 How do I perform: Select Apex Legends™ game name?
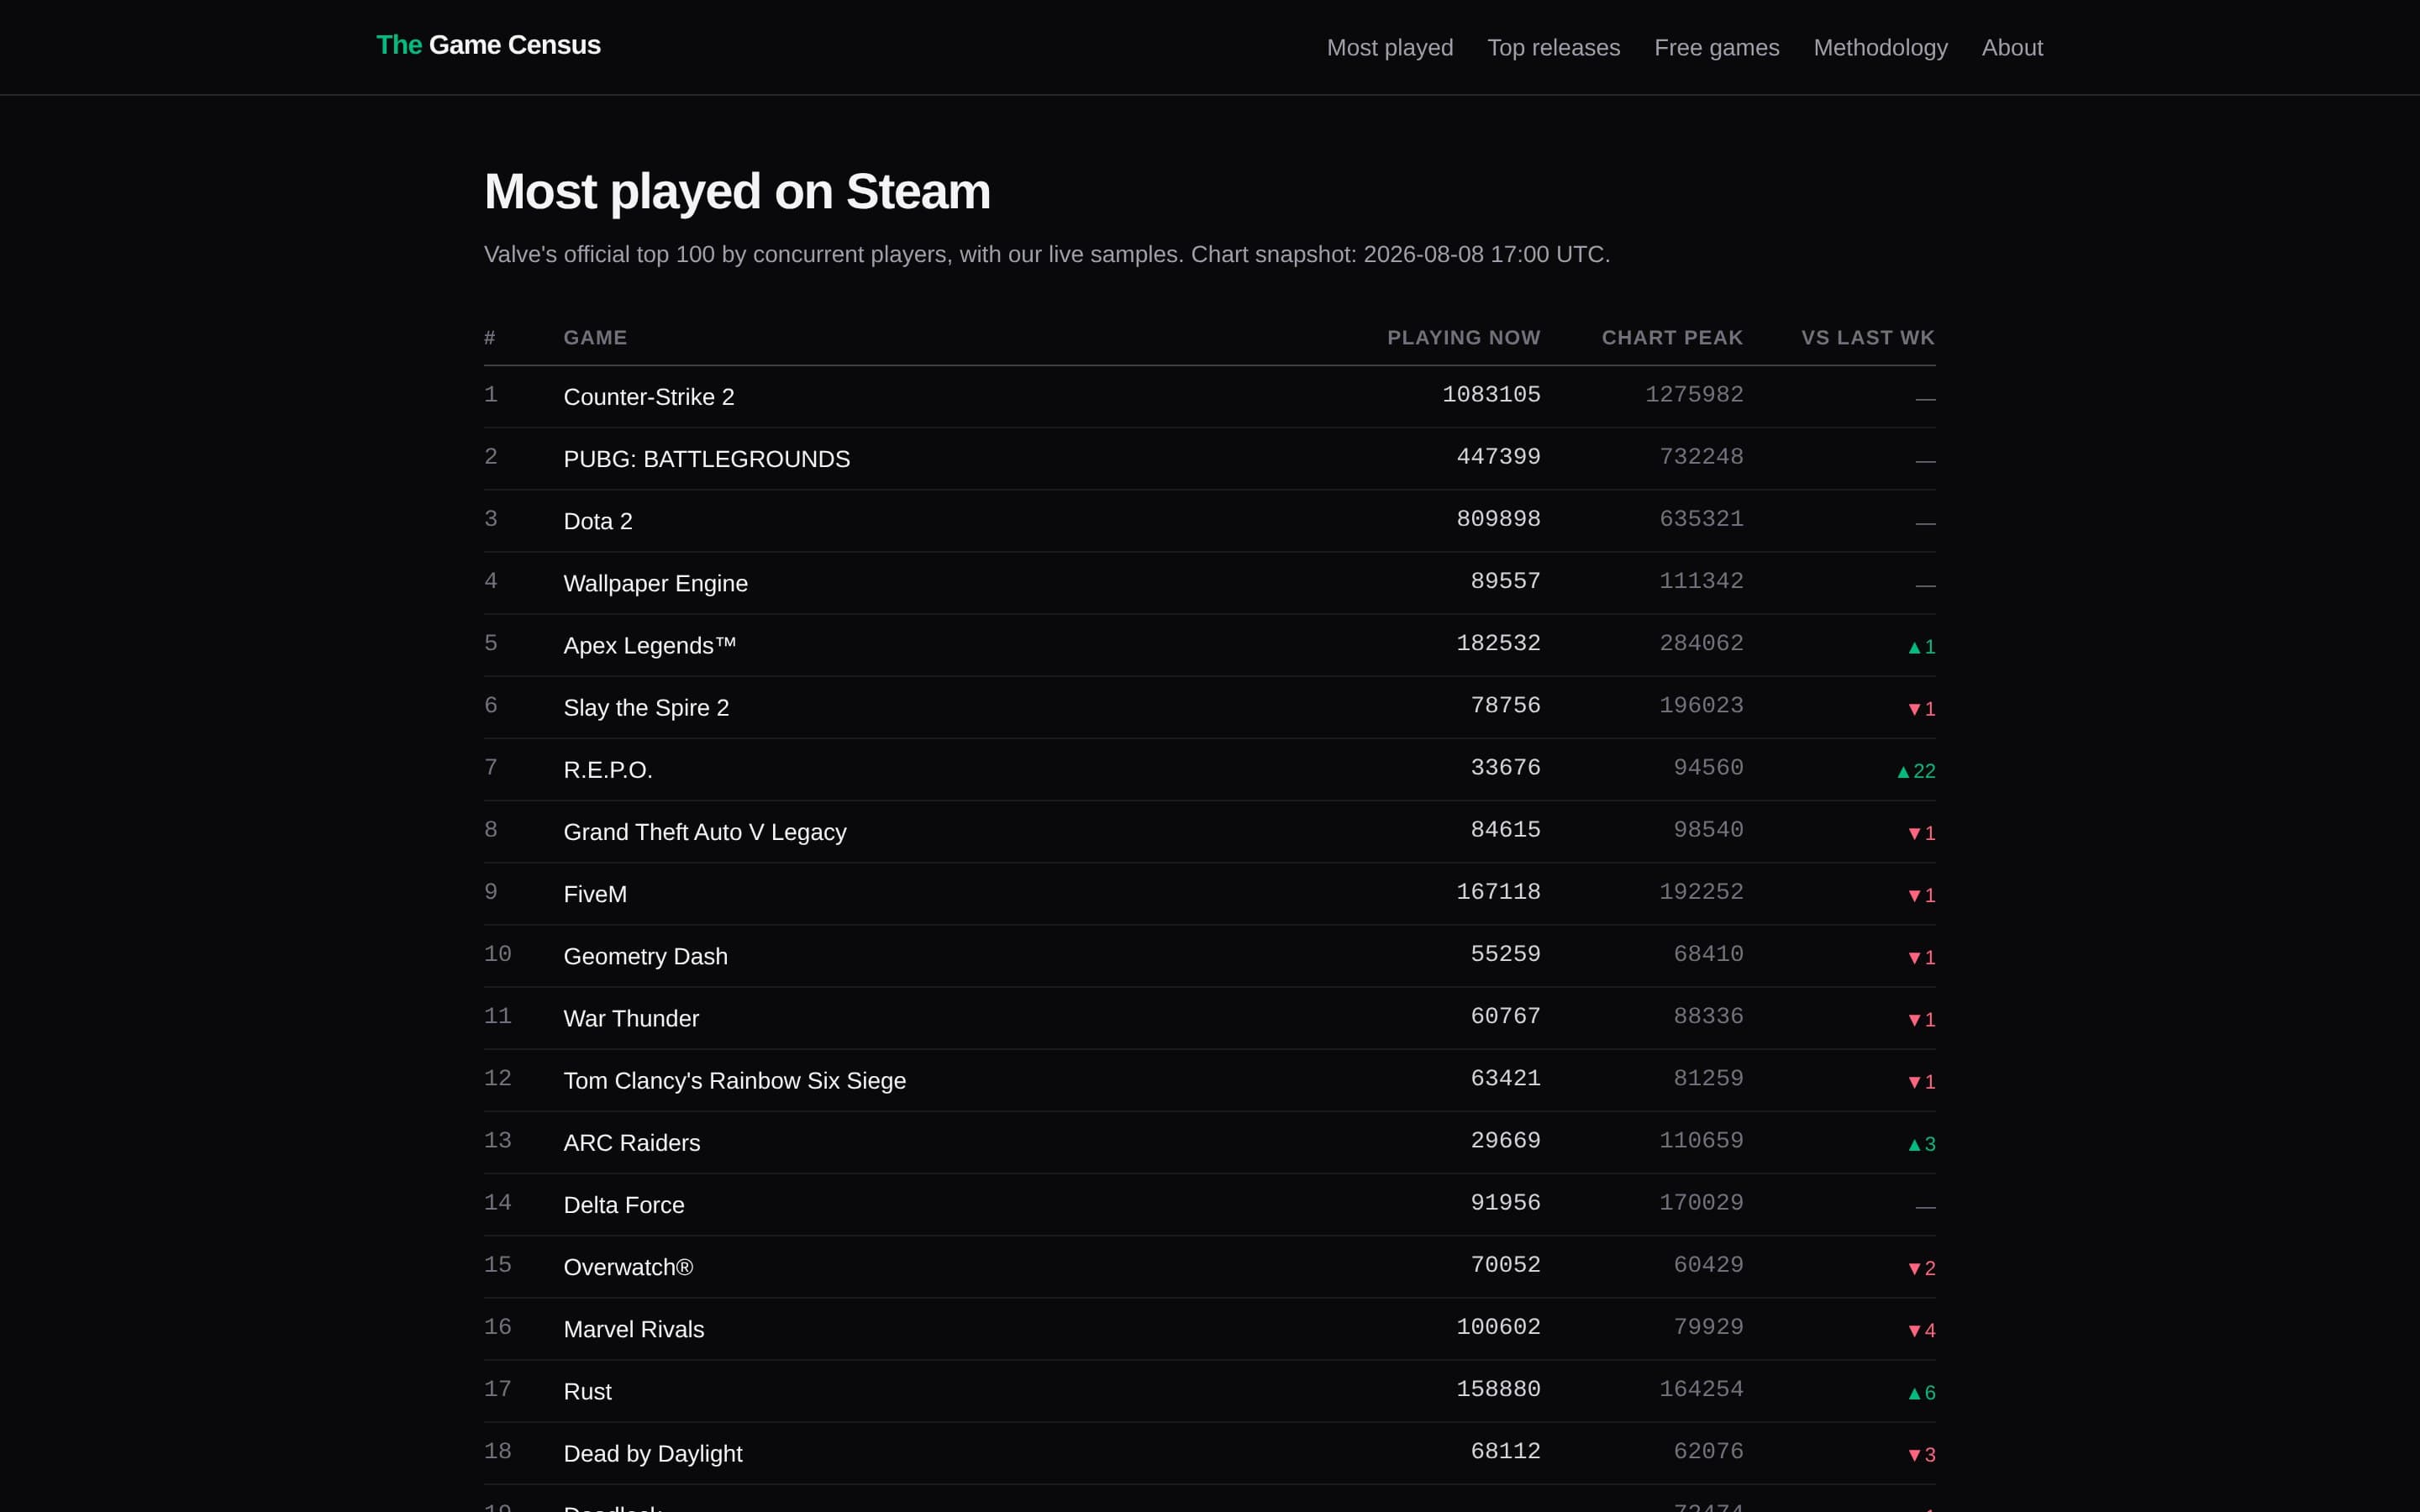(650, 645)
